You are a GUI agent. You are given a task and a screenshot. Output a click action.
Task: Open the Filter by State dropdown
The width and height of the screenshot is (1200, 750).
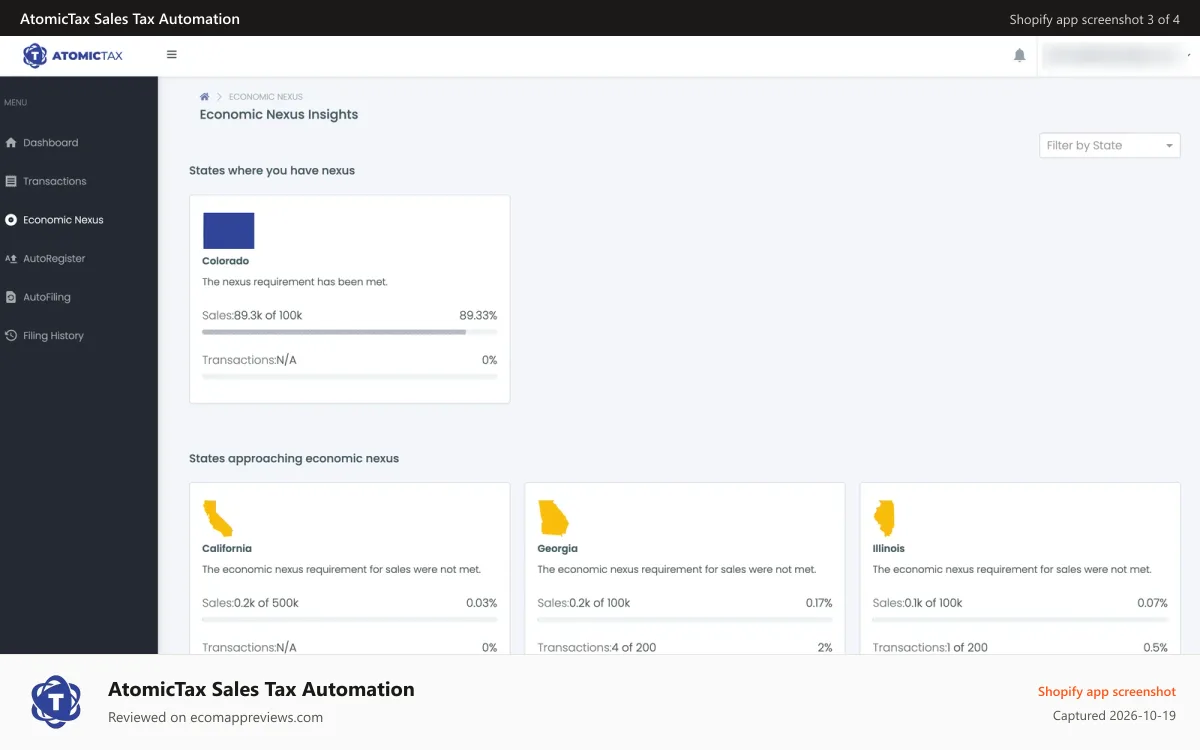click(1110, 146)
